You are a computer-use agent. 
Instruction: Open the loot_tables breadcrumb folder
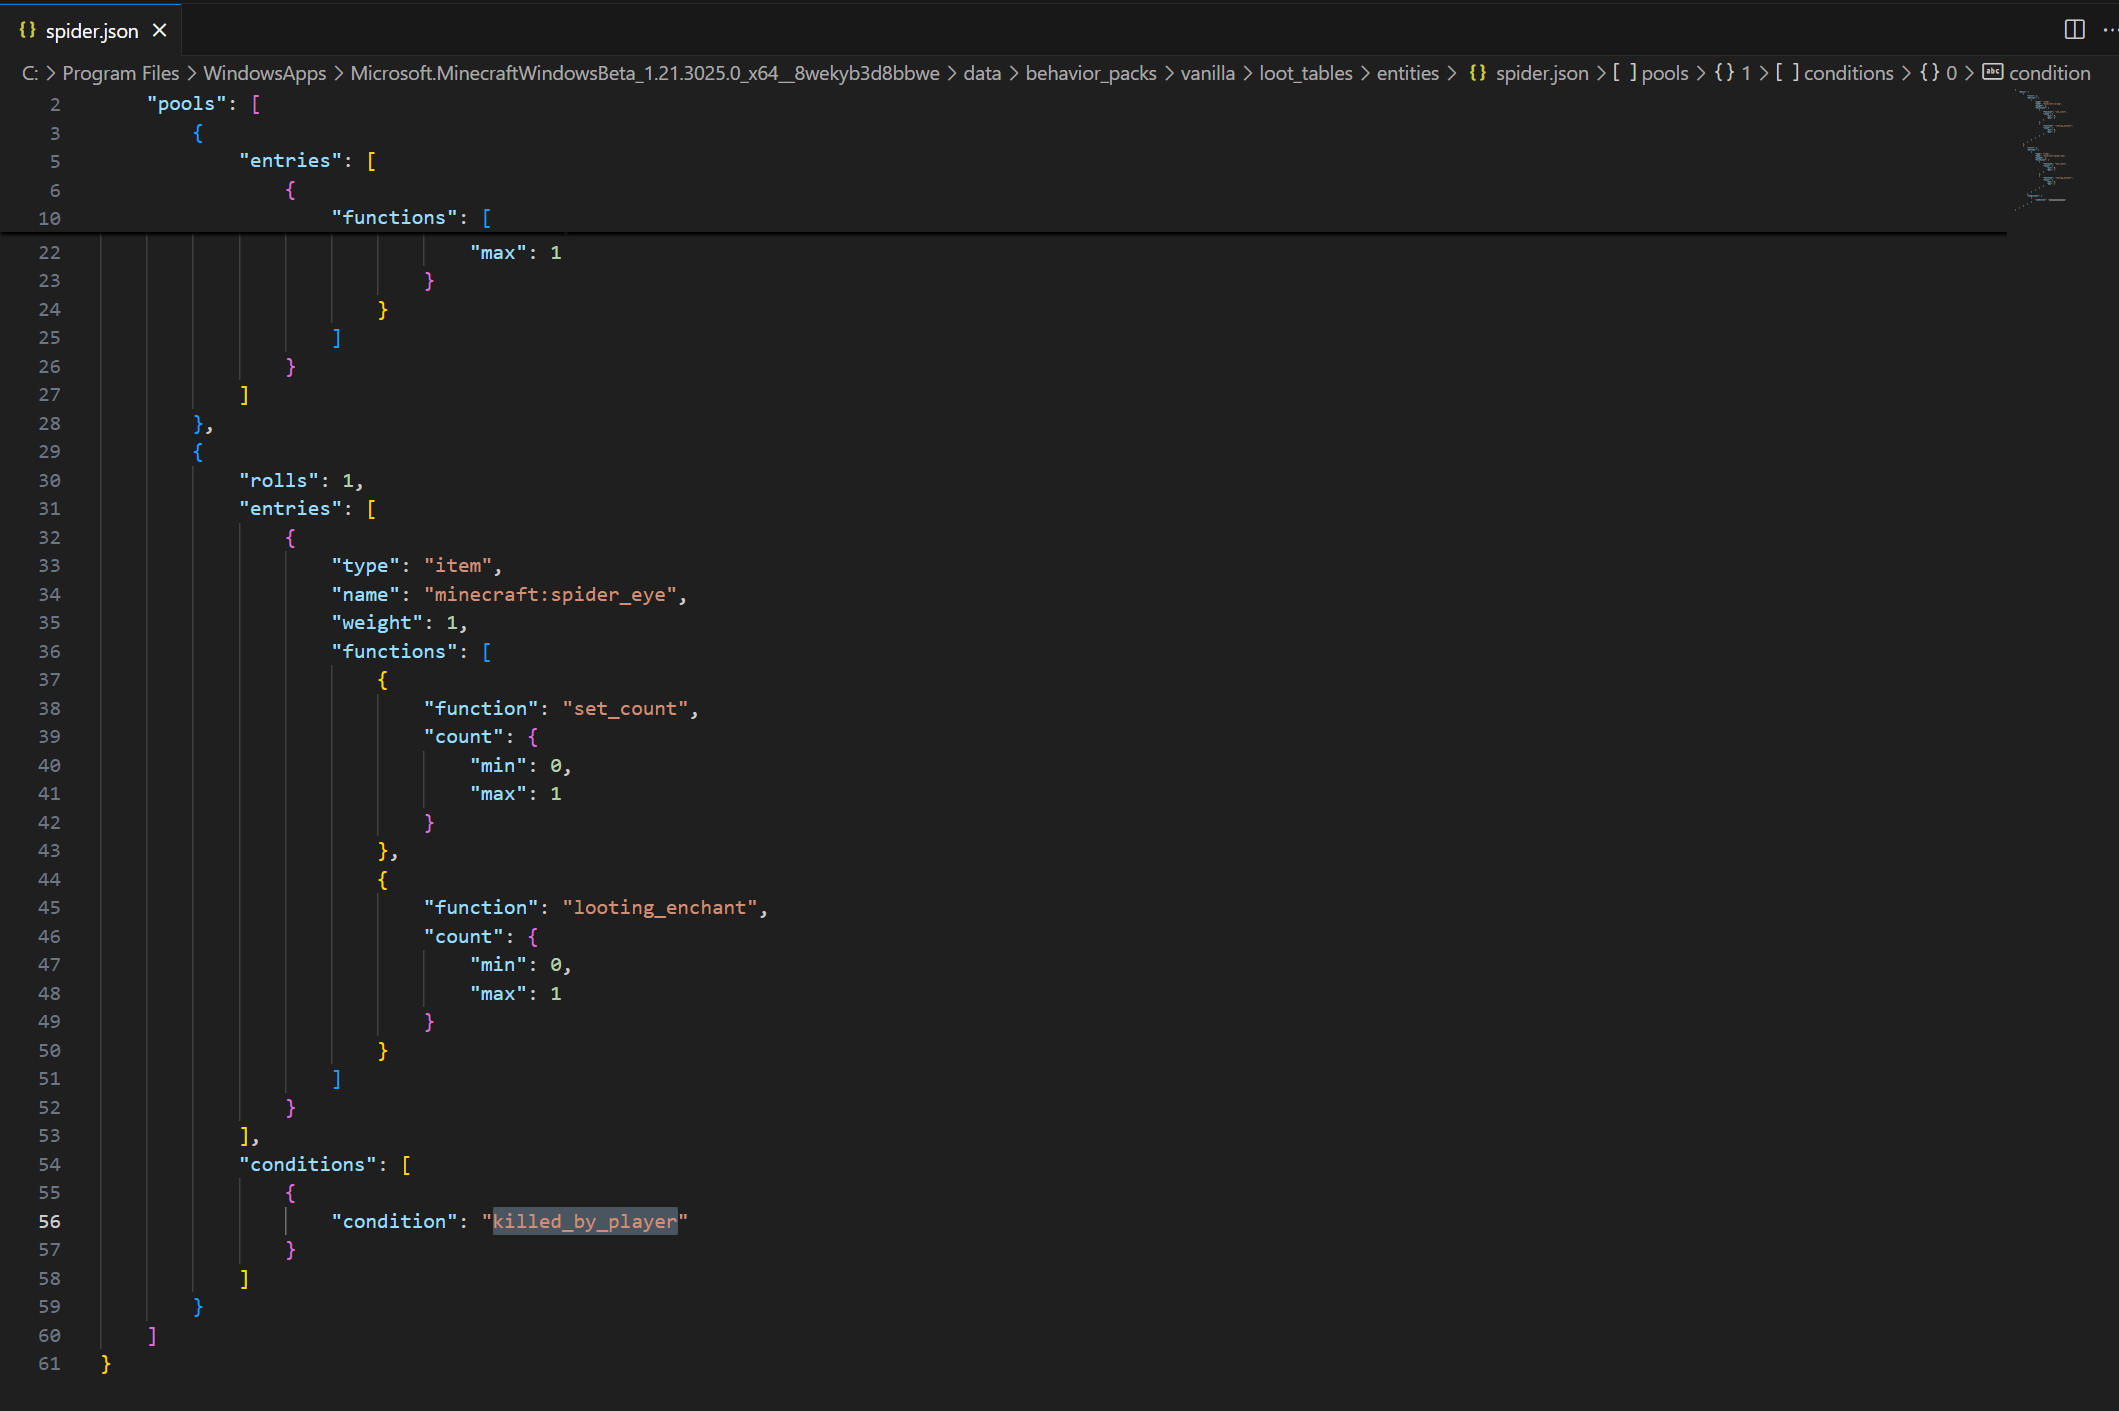(1305, 73)
